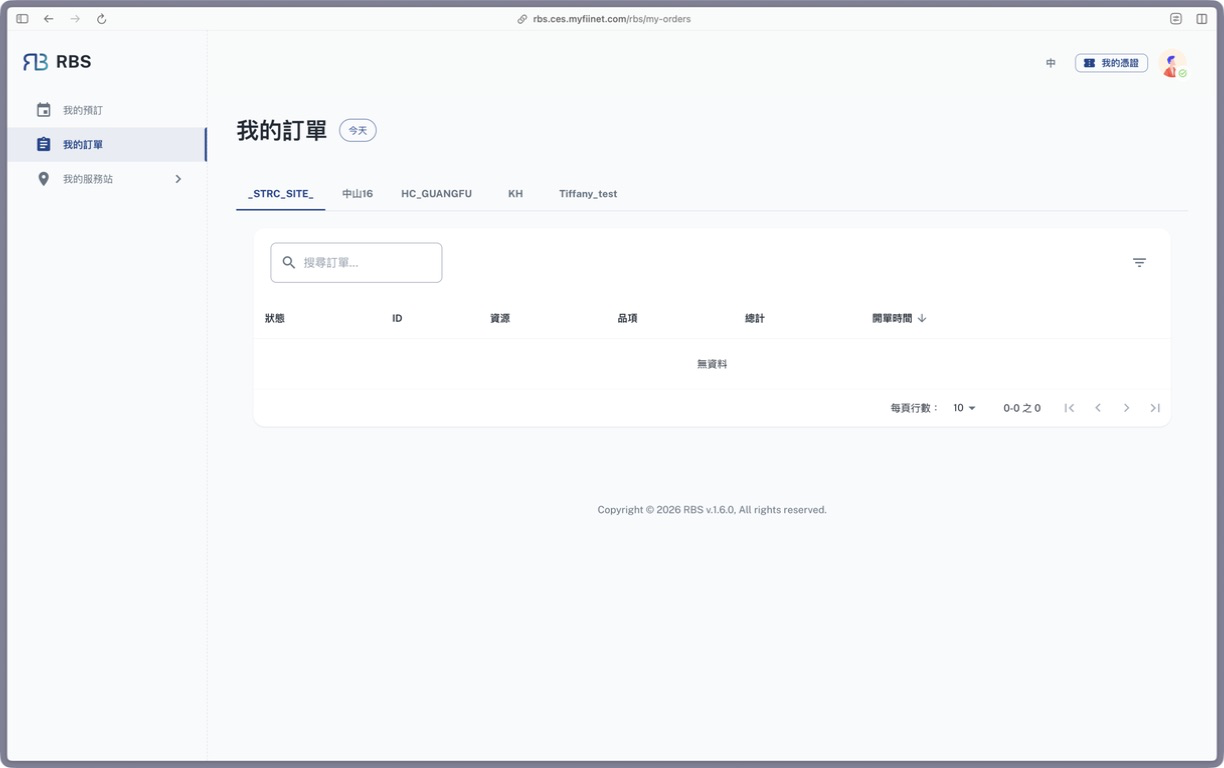This screenshot has width=1224, height=768.
Task: Toggle the 今天 filter chip
Action: pos(358,130)
